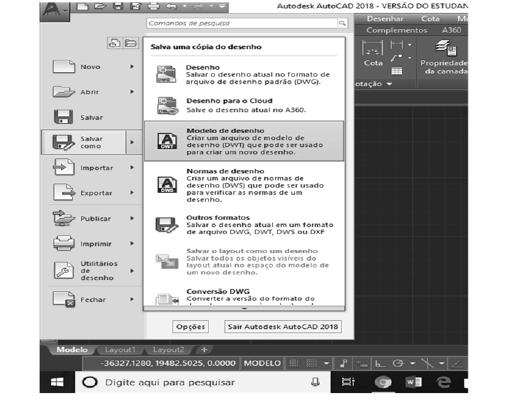The image size is (526, 414).
Task: Click the multileader icon in ribbon
Action: click(397, 58)
